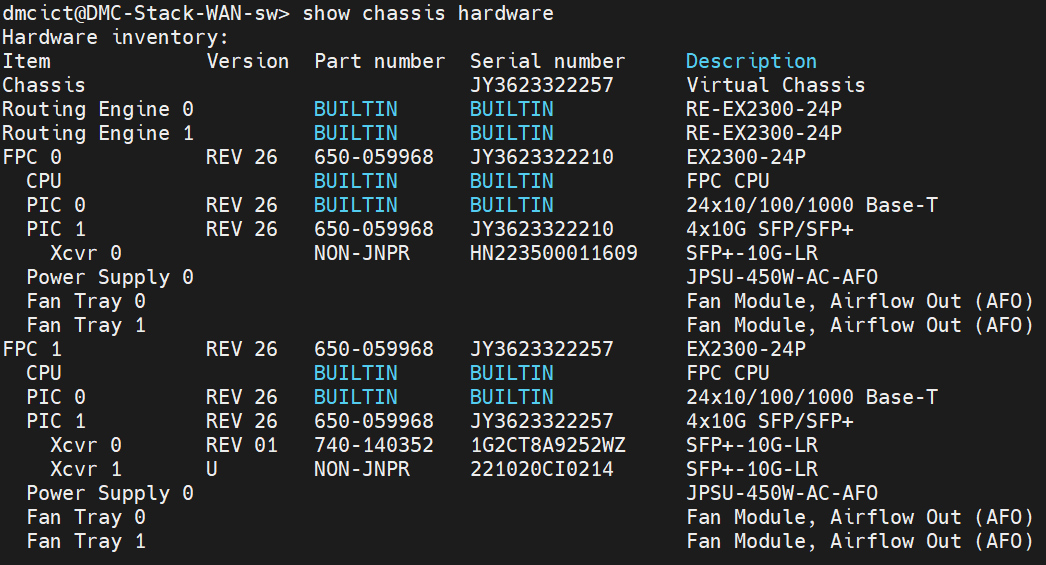The width and height of the screenshot is (1046, 565).
Task: Select serial number 1G2CT8A9252WZ
Action: click(x=547, y=445)
